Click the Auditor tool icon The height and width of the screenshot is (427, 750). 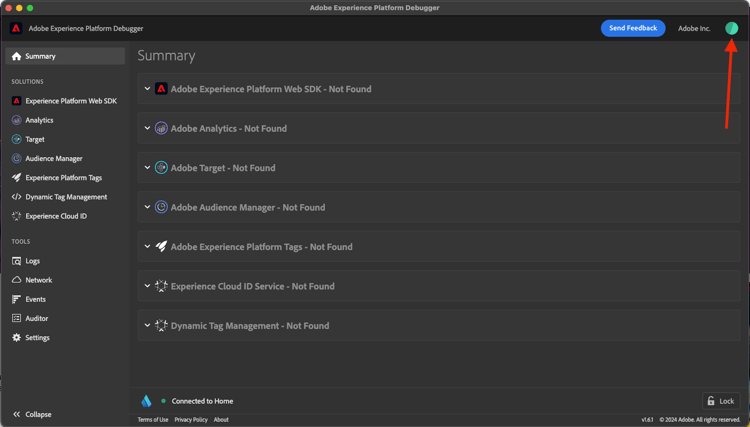click(16, 318)
